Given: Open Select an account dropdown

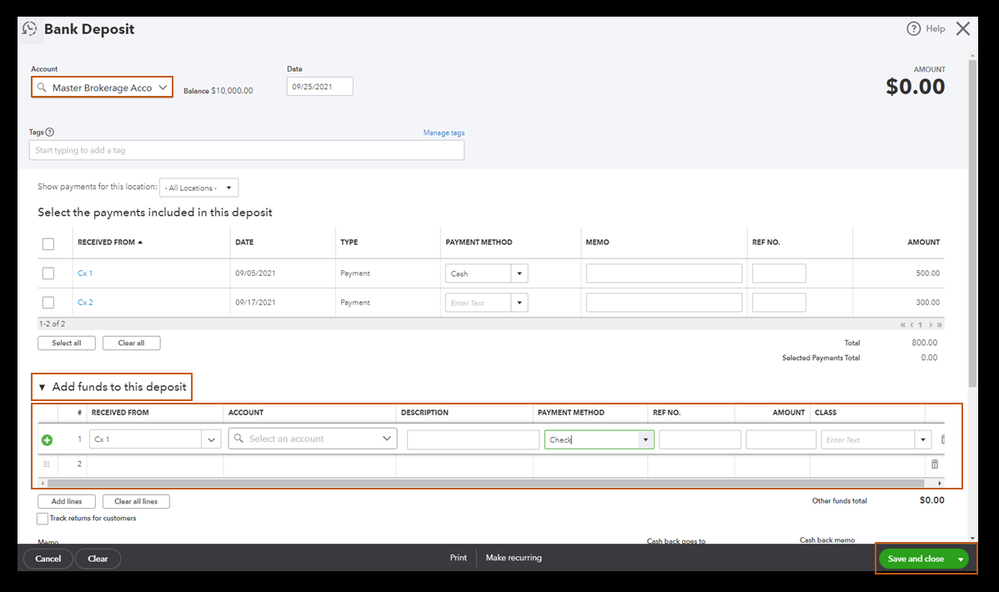Looking at the screenshot, I should (x=387, y=438).
